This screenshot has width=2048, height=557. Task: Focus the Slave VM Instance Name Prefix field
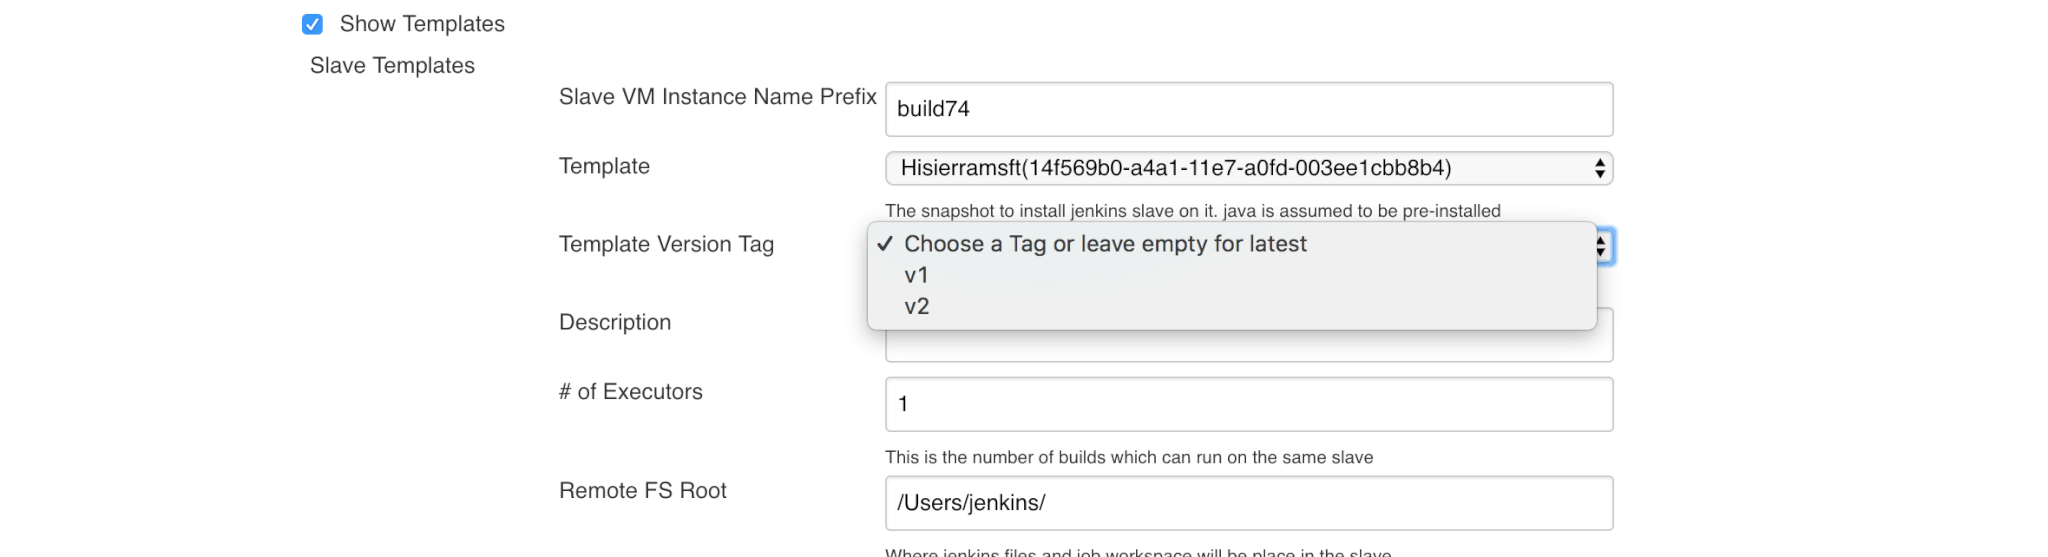click(x=1249, y=109)
